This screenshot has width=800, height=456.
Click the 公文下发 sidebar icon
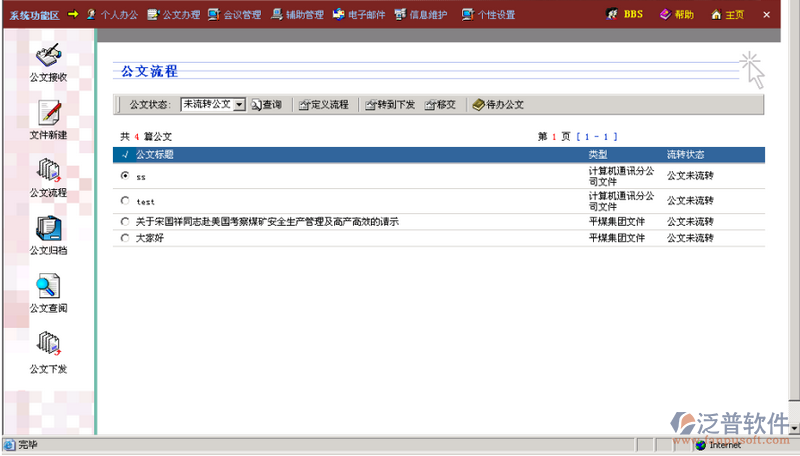click(49, 343)
